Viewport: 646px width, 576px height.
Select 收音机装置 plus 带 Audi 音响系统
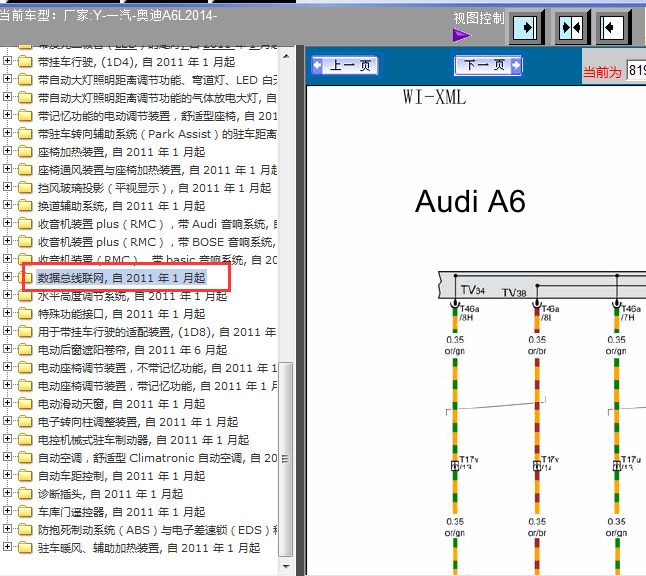point(157,224)
